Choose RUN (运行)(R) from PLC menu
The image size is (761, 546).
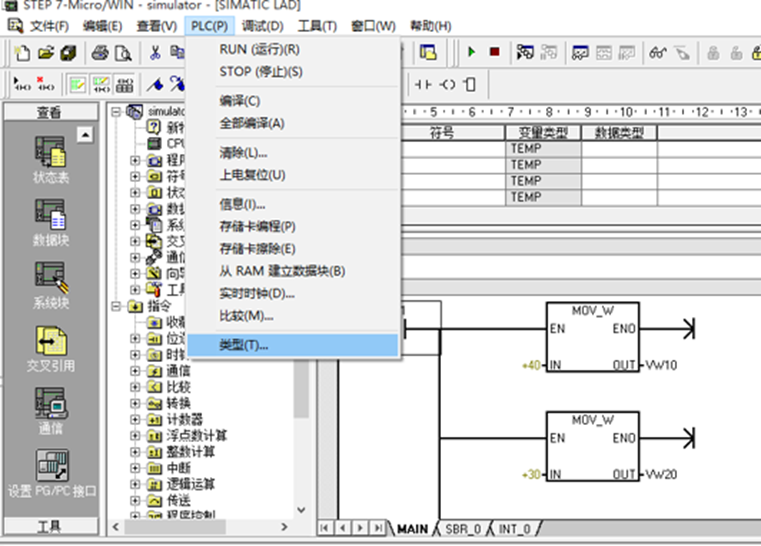pos(293,50)
